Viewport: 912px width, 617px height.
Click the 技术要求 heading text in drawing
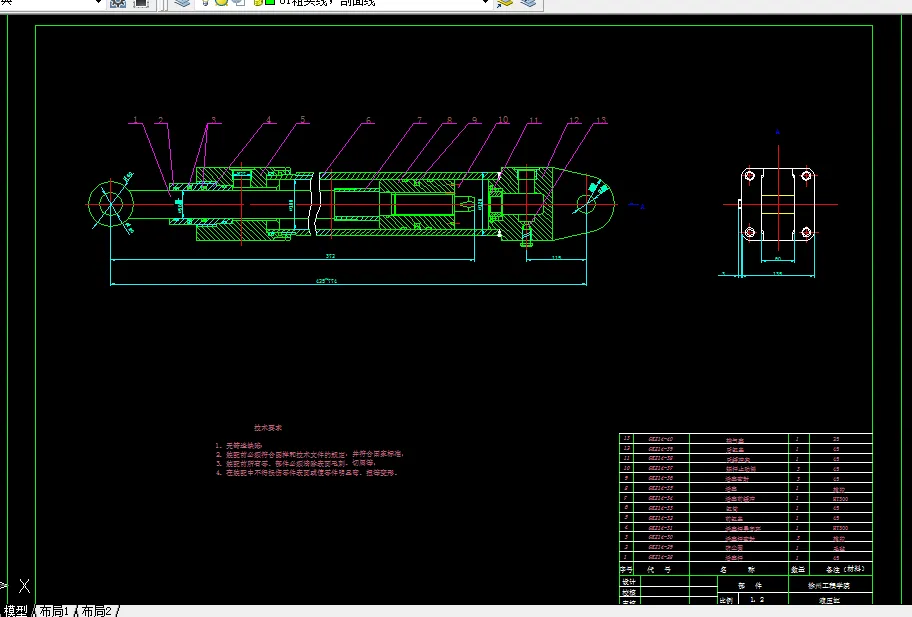pyautogui.click(x=268, y=427)
